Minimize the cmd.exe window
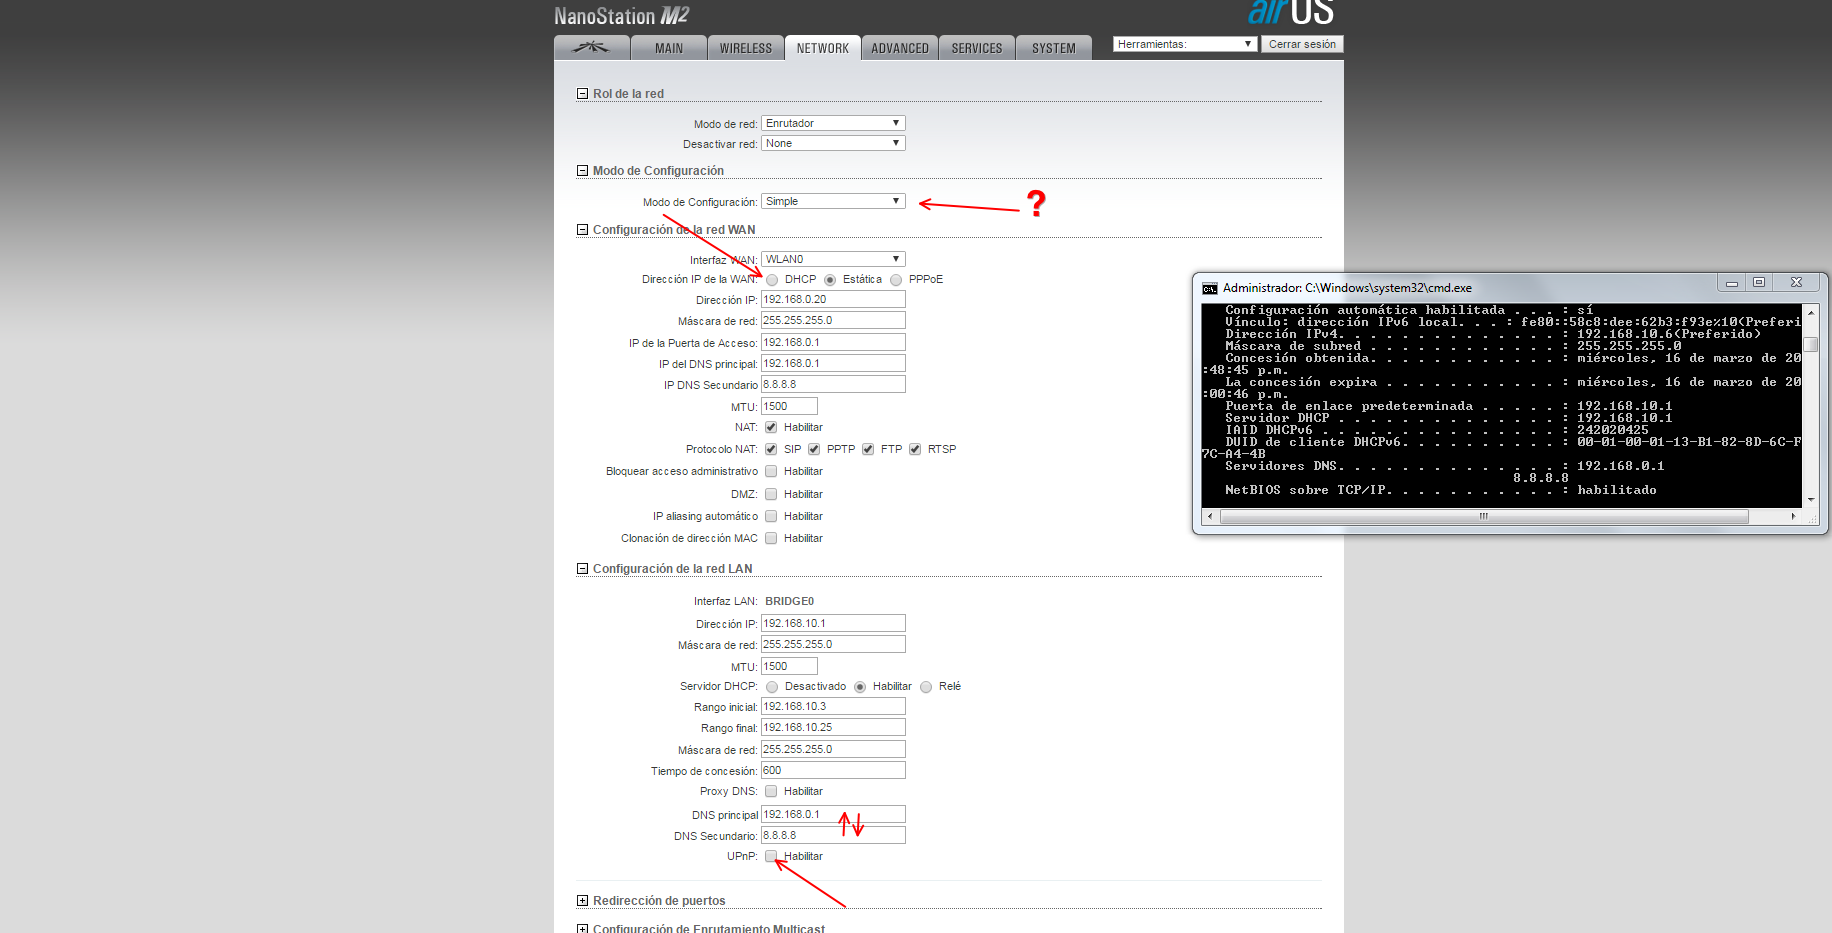 [x=1731, y=283]
